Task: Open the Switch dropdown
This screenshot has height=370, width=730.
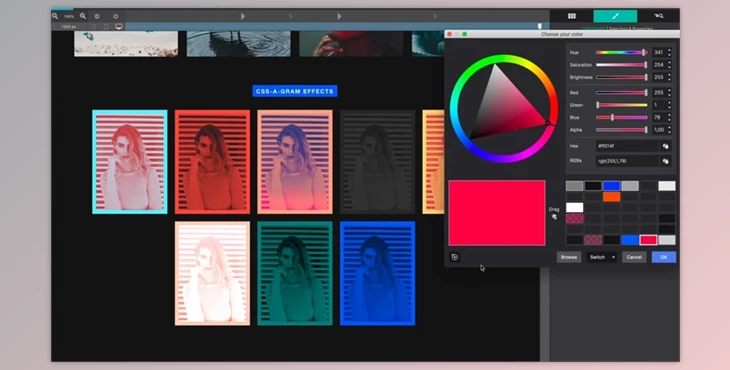Action: coord(602,257)
